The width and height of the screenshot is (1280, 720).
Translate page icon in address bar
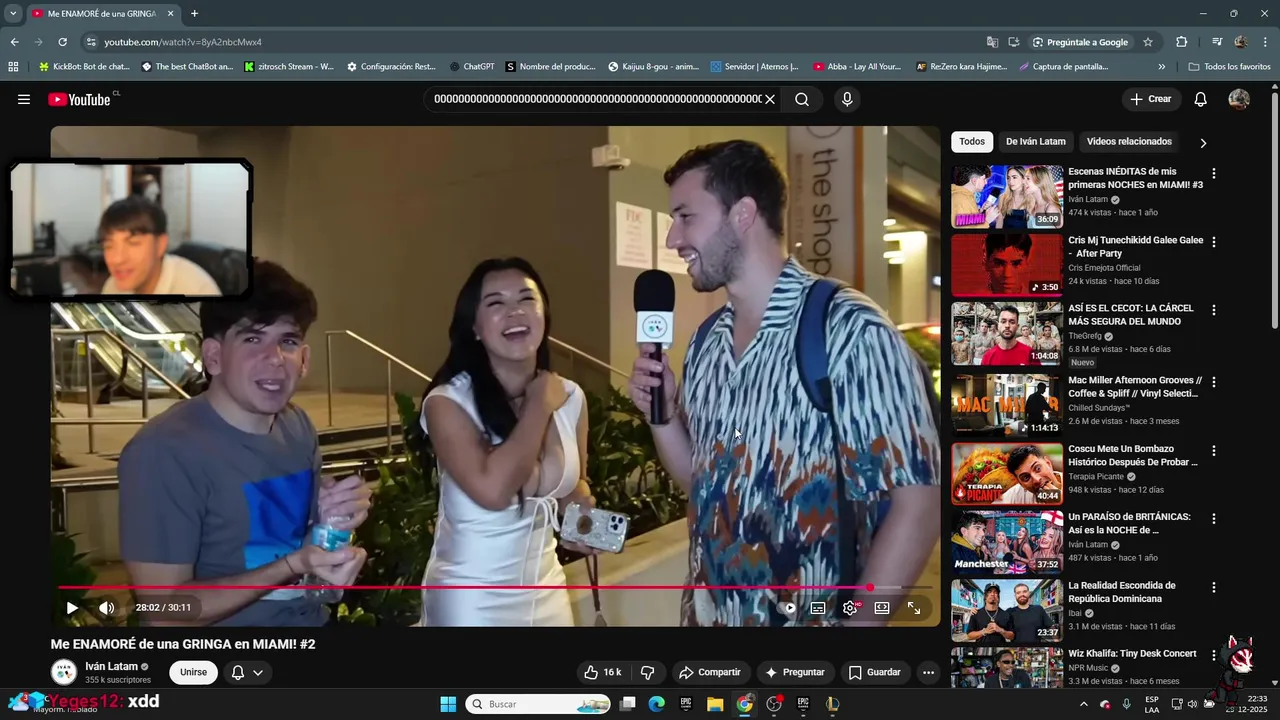(992, 42)
